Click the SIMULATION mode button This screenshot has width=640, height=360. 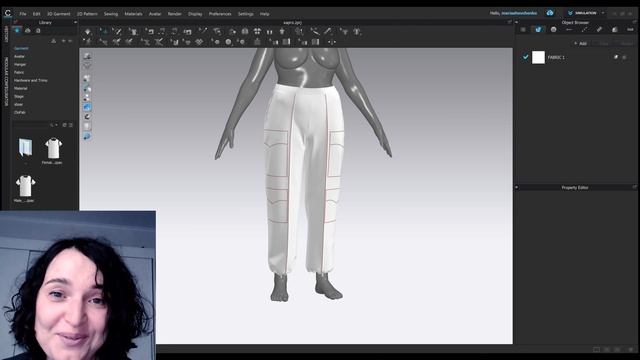[x=582, y=13]
